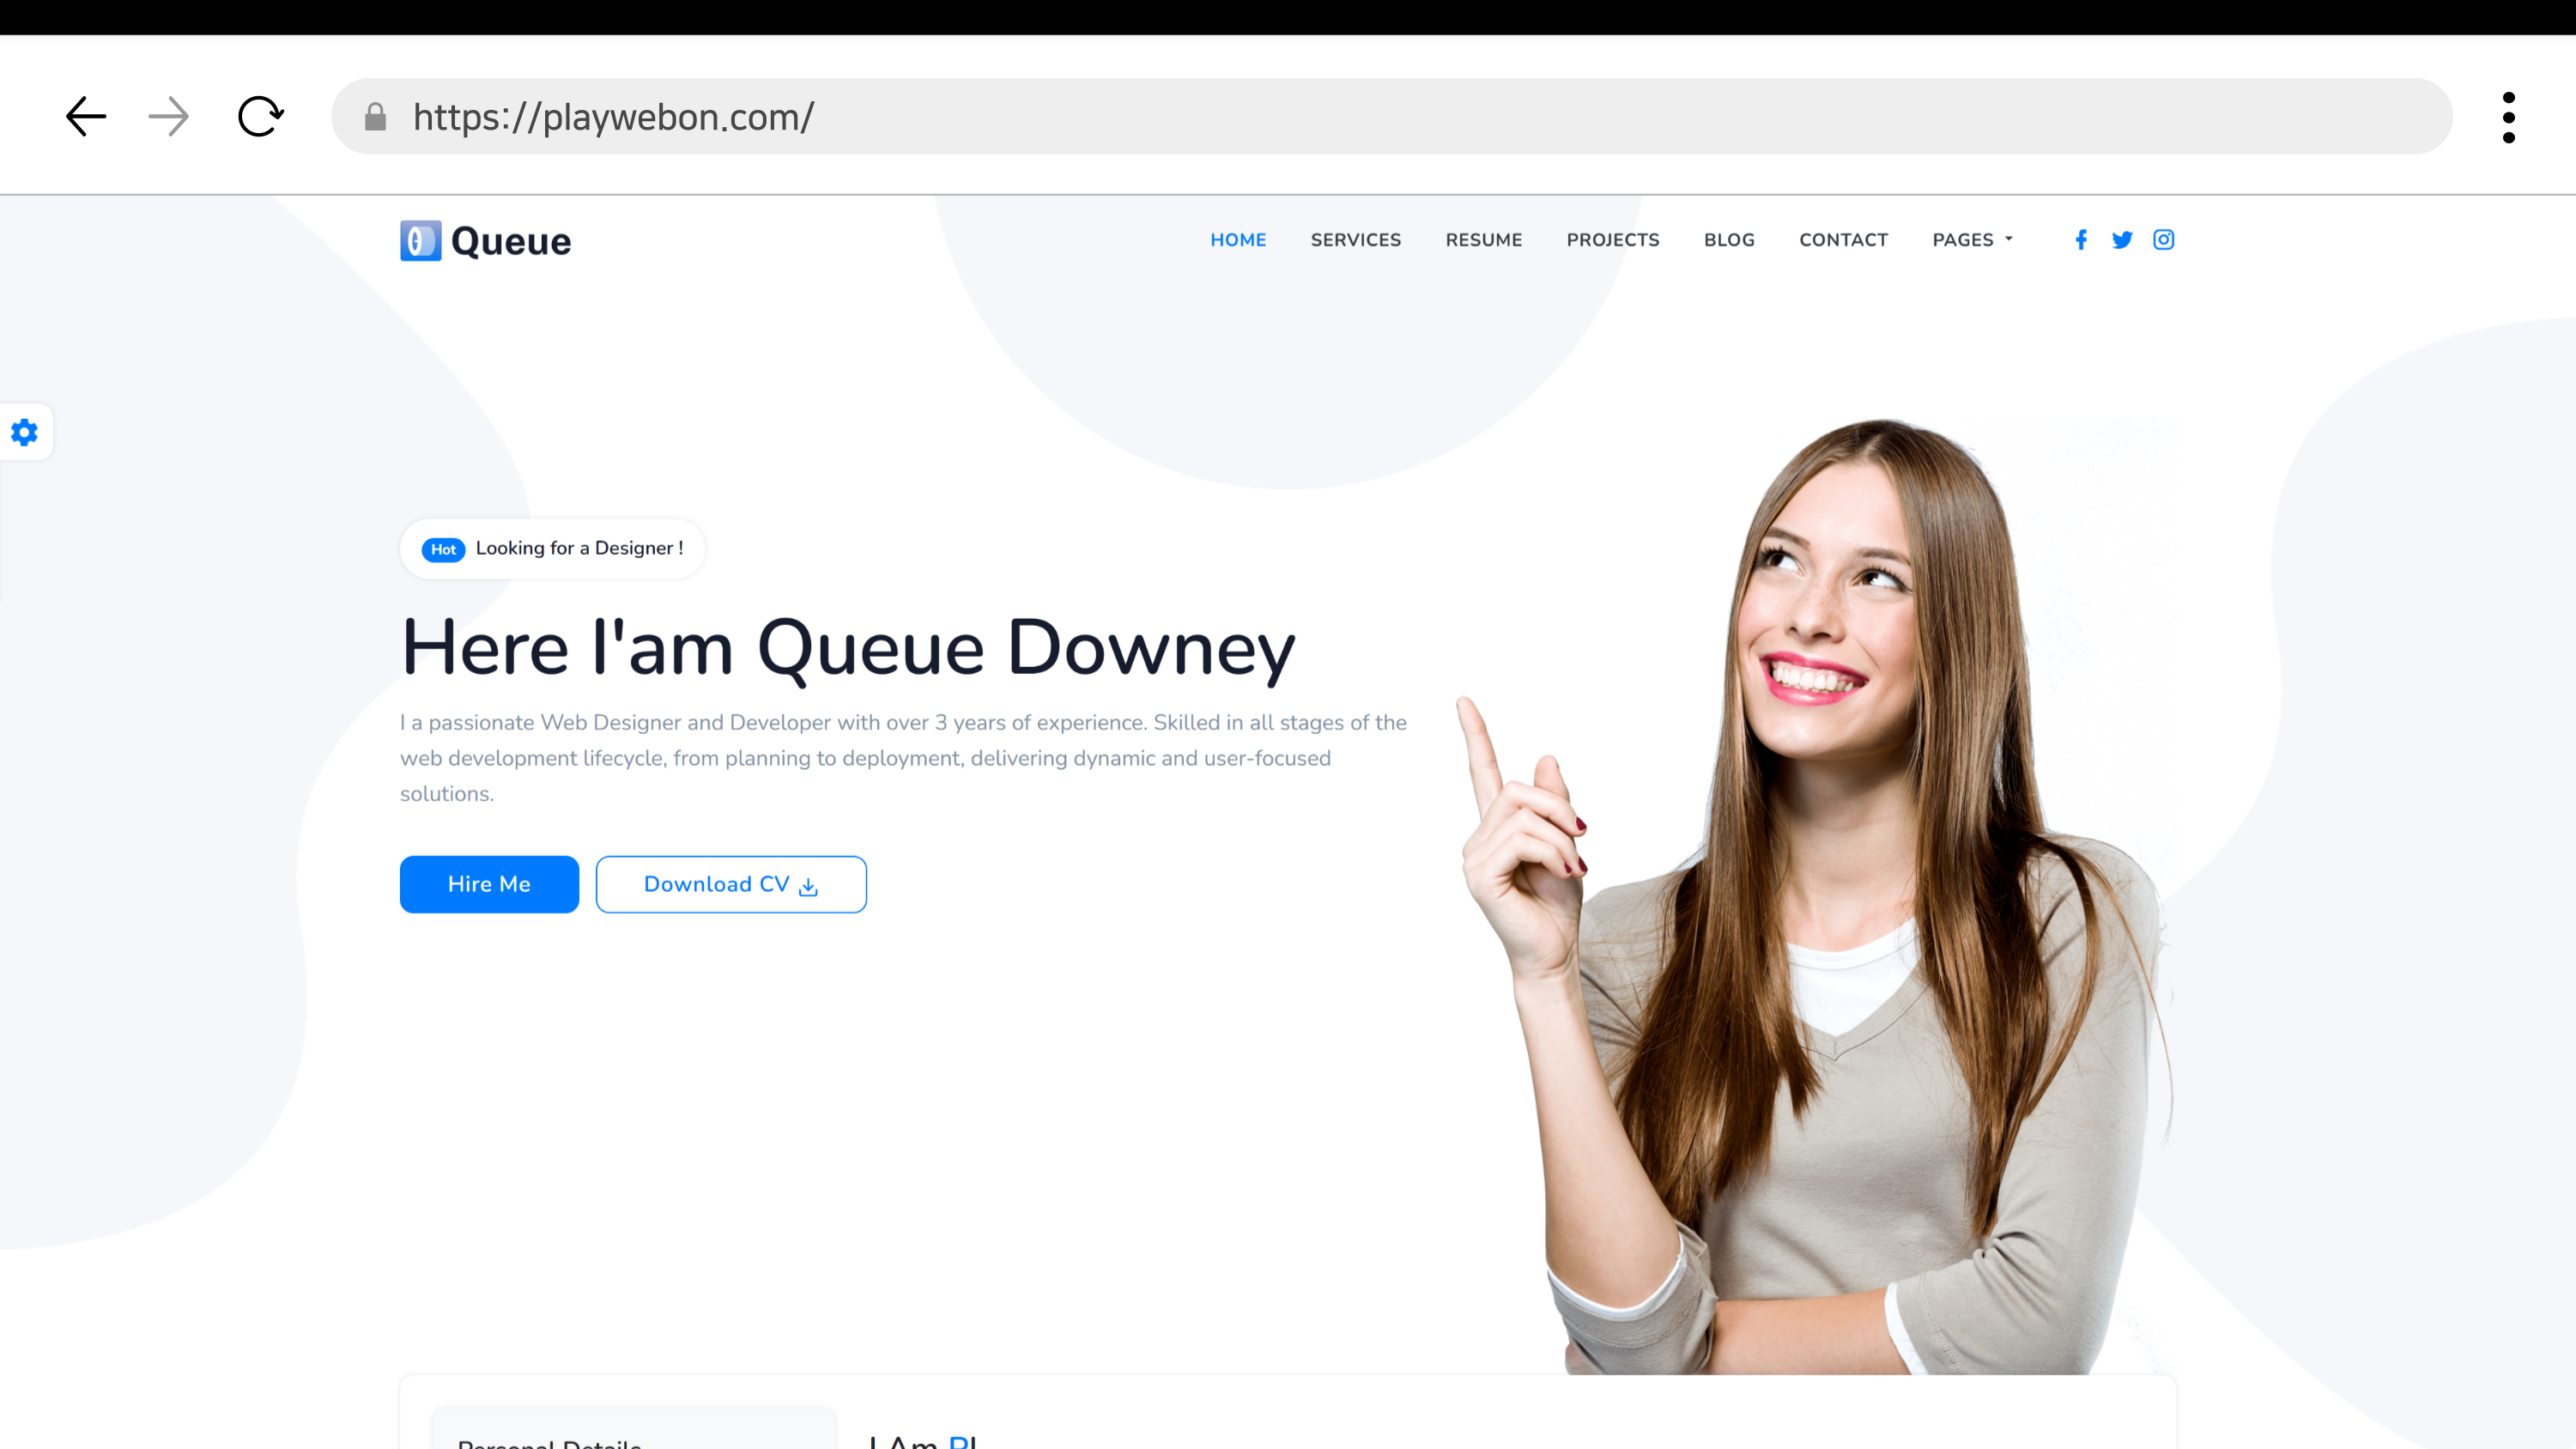The image size is (2576, 1449).
Task: Open the Contact nav link
Action: click(x=1843, y=240)
